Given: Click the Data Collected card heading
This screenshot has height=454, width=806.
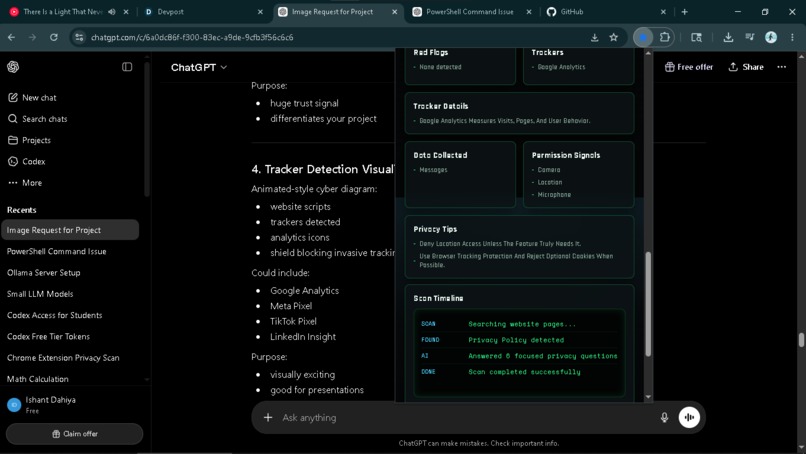Looking at the screenshot, I should [440, 155].
